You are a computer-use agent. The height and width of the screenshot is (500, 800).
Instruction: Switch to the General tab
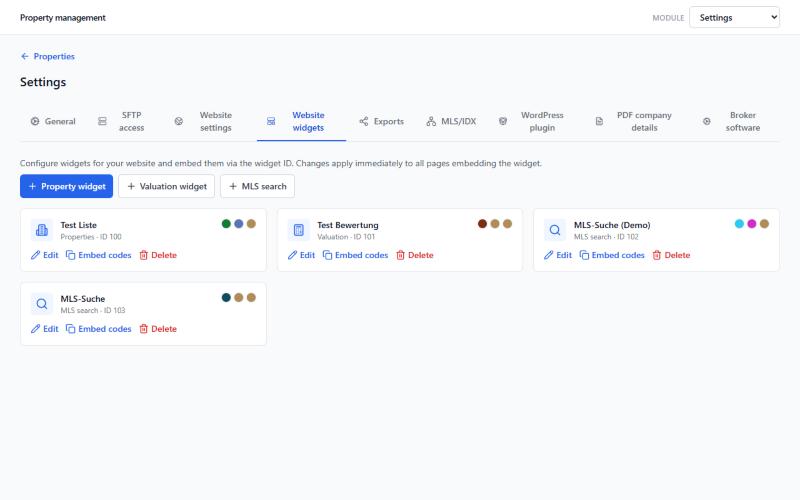click(x=53, y=121)
